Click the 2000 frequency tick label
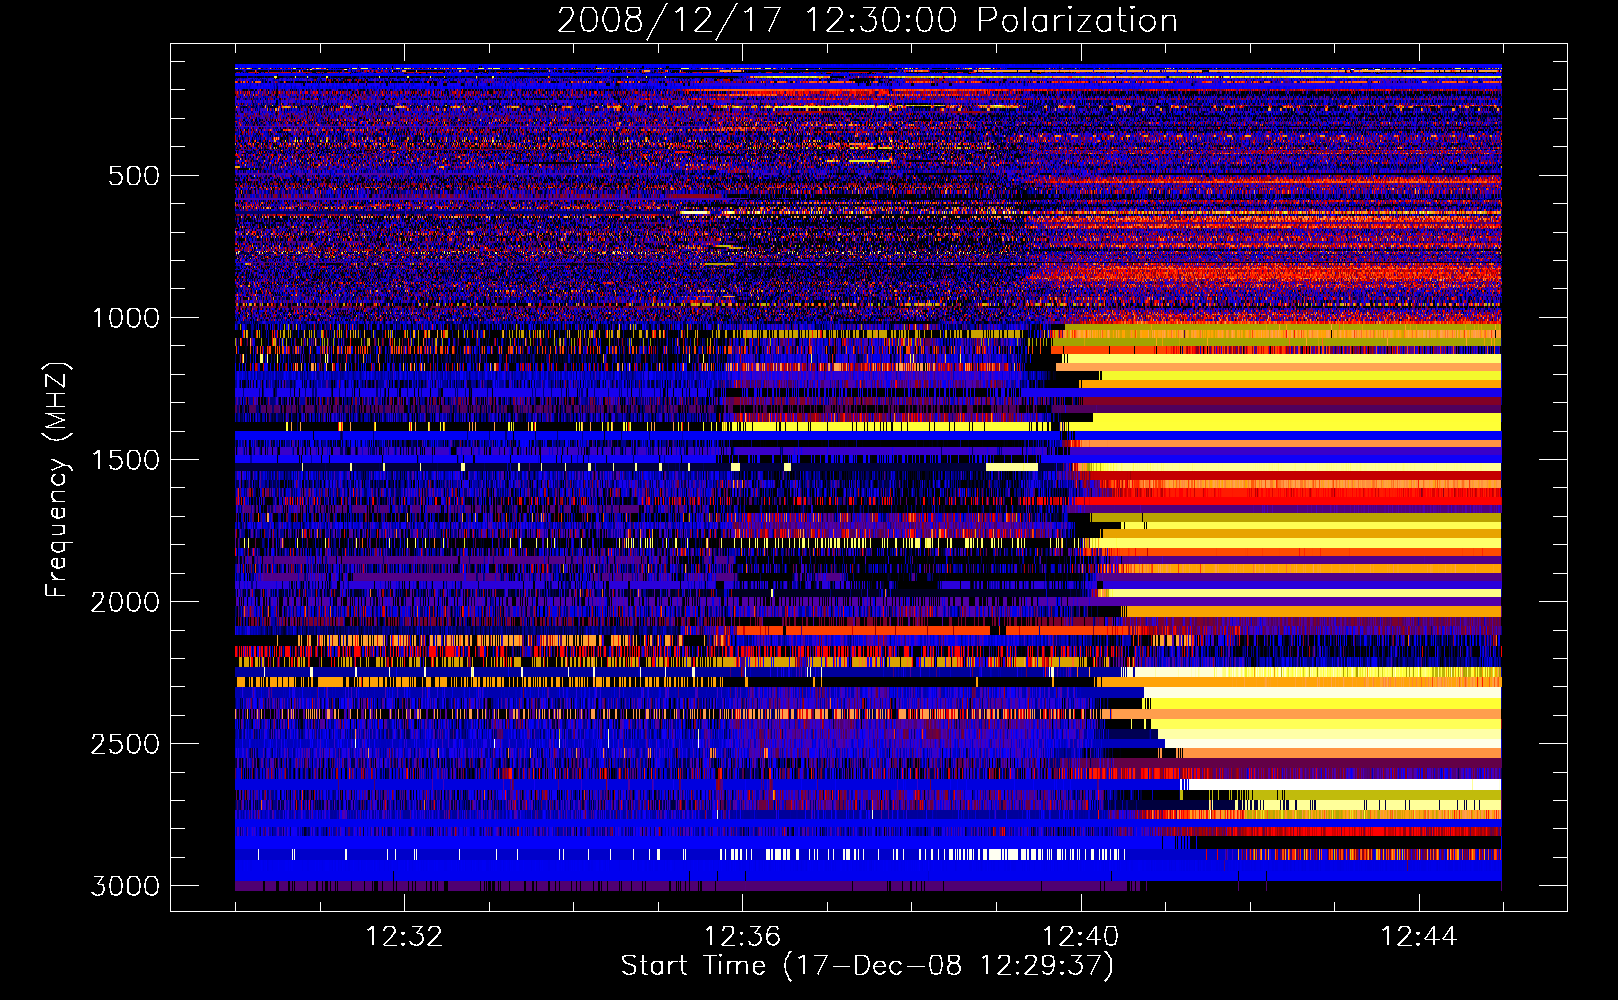This screenshot has width=1618, height=1000. click(x=126, y=602)
